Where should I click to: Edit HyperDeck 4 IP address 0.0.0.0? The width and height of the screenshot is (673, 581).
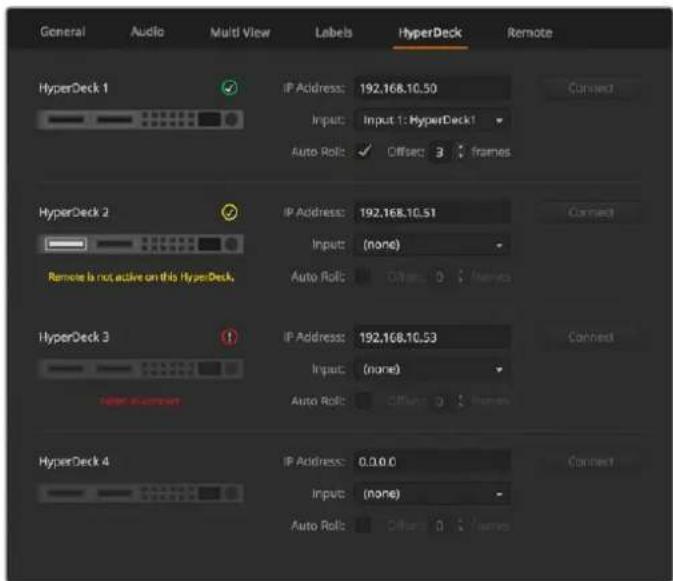tap(432, 462)
